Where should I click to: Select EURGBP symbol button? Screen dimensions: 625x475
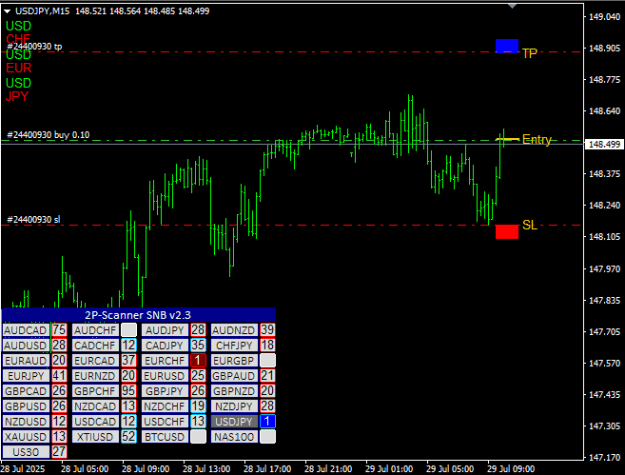click(x=234, y=360)
